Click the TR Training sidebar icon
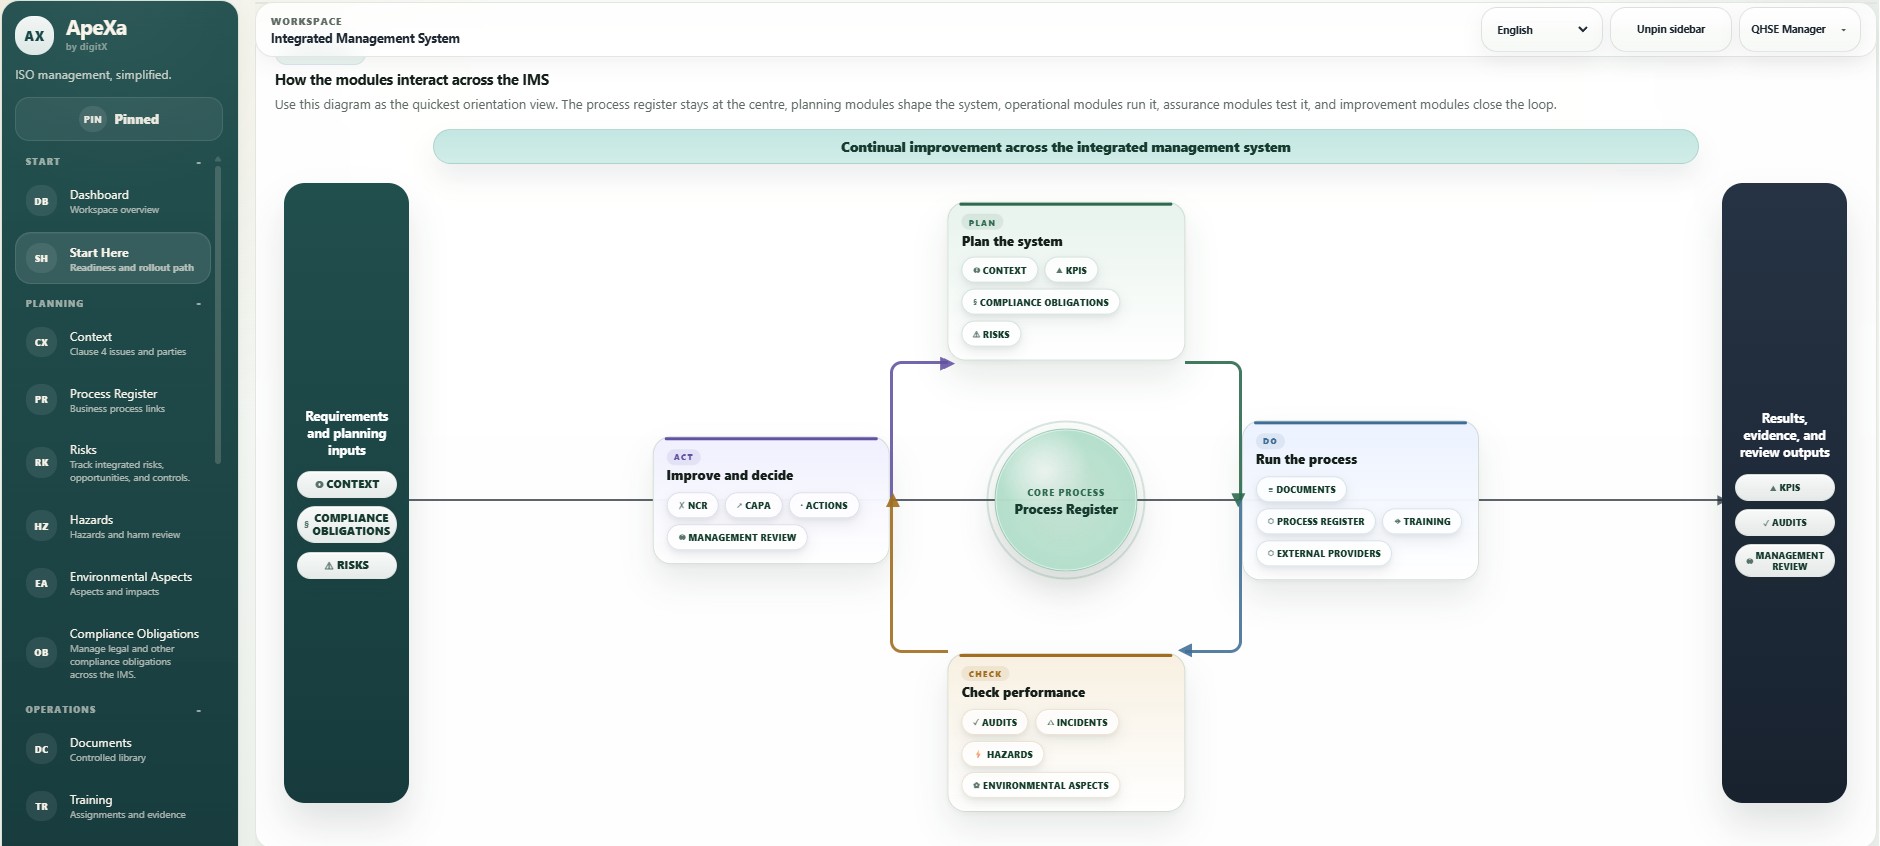This screenshot has width=1880, height=846. pyautogui.click(x=41, y=806)
